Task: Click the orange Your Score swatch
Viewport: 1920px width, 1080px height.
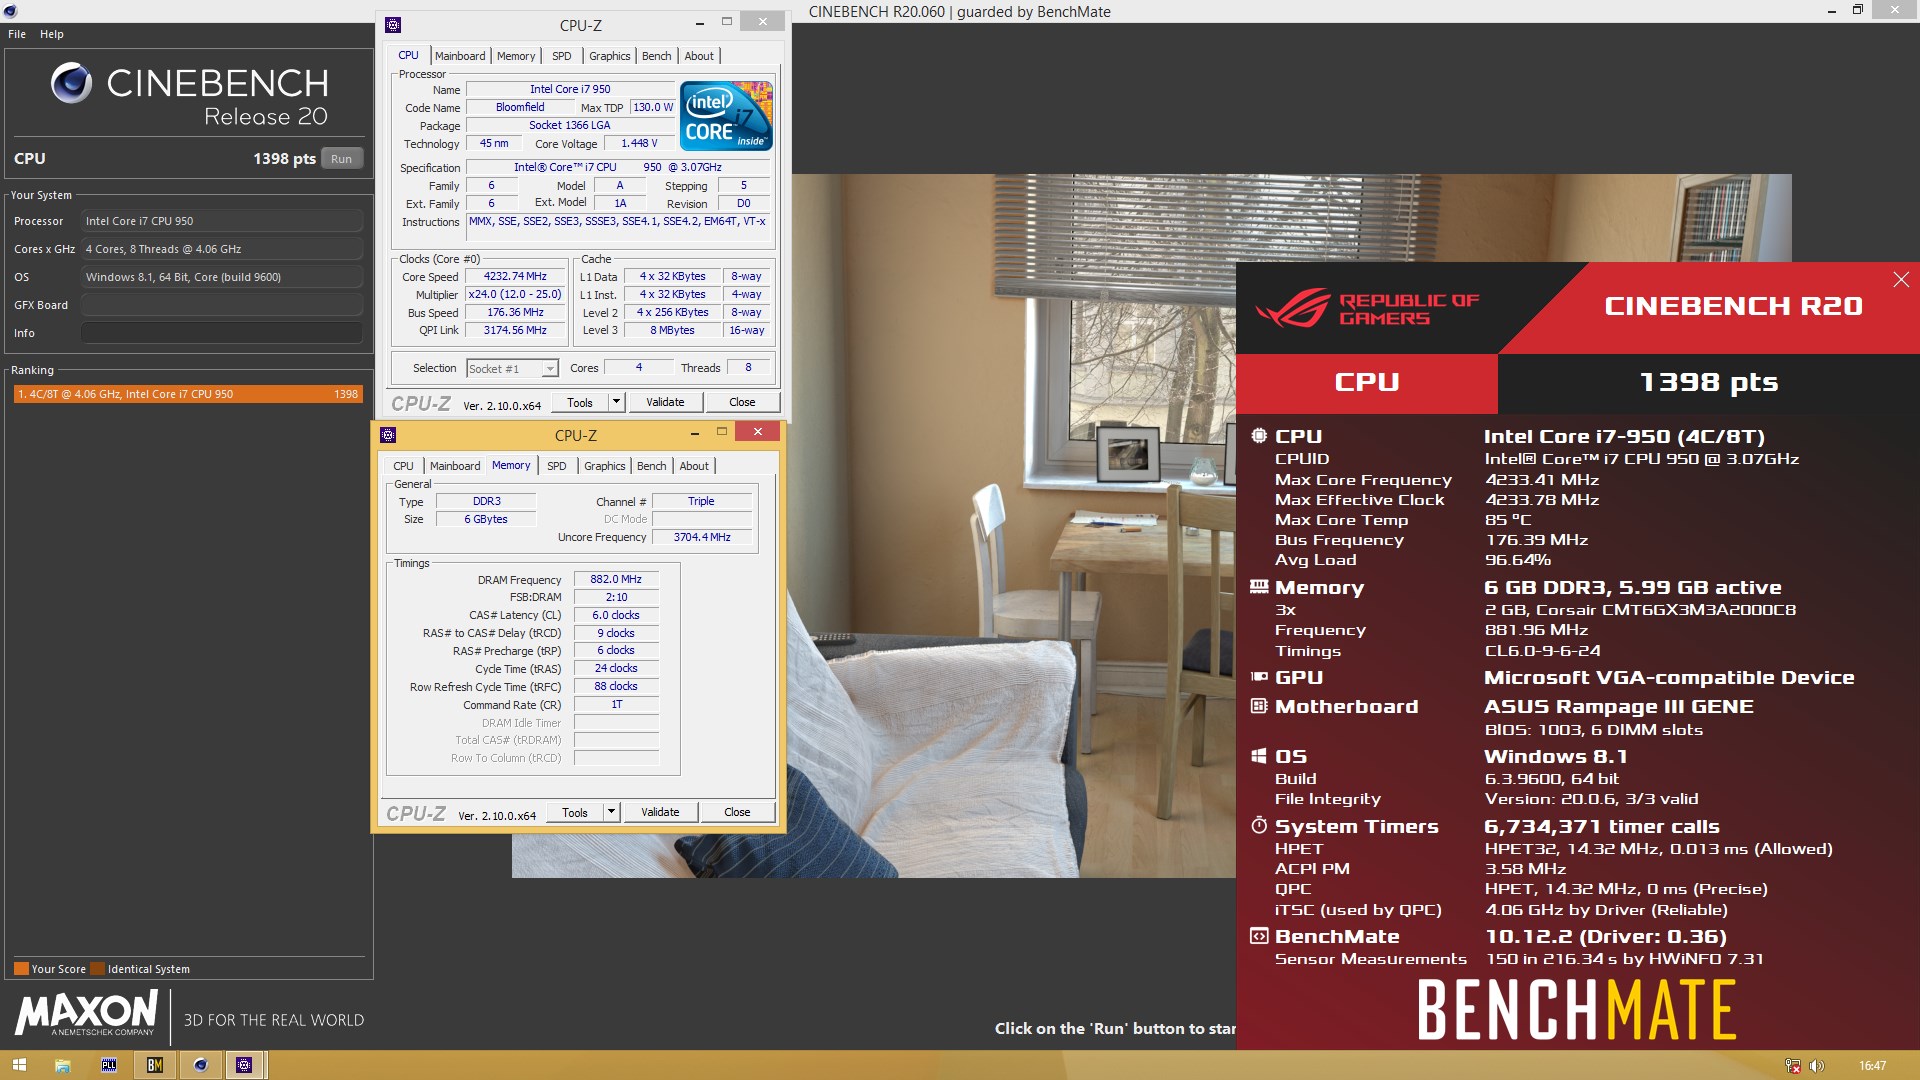Action: coord(21,968)
